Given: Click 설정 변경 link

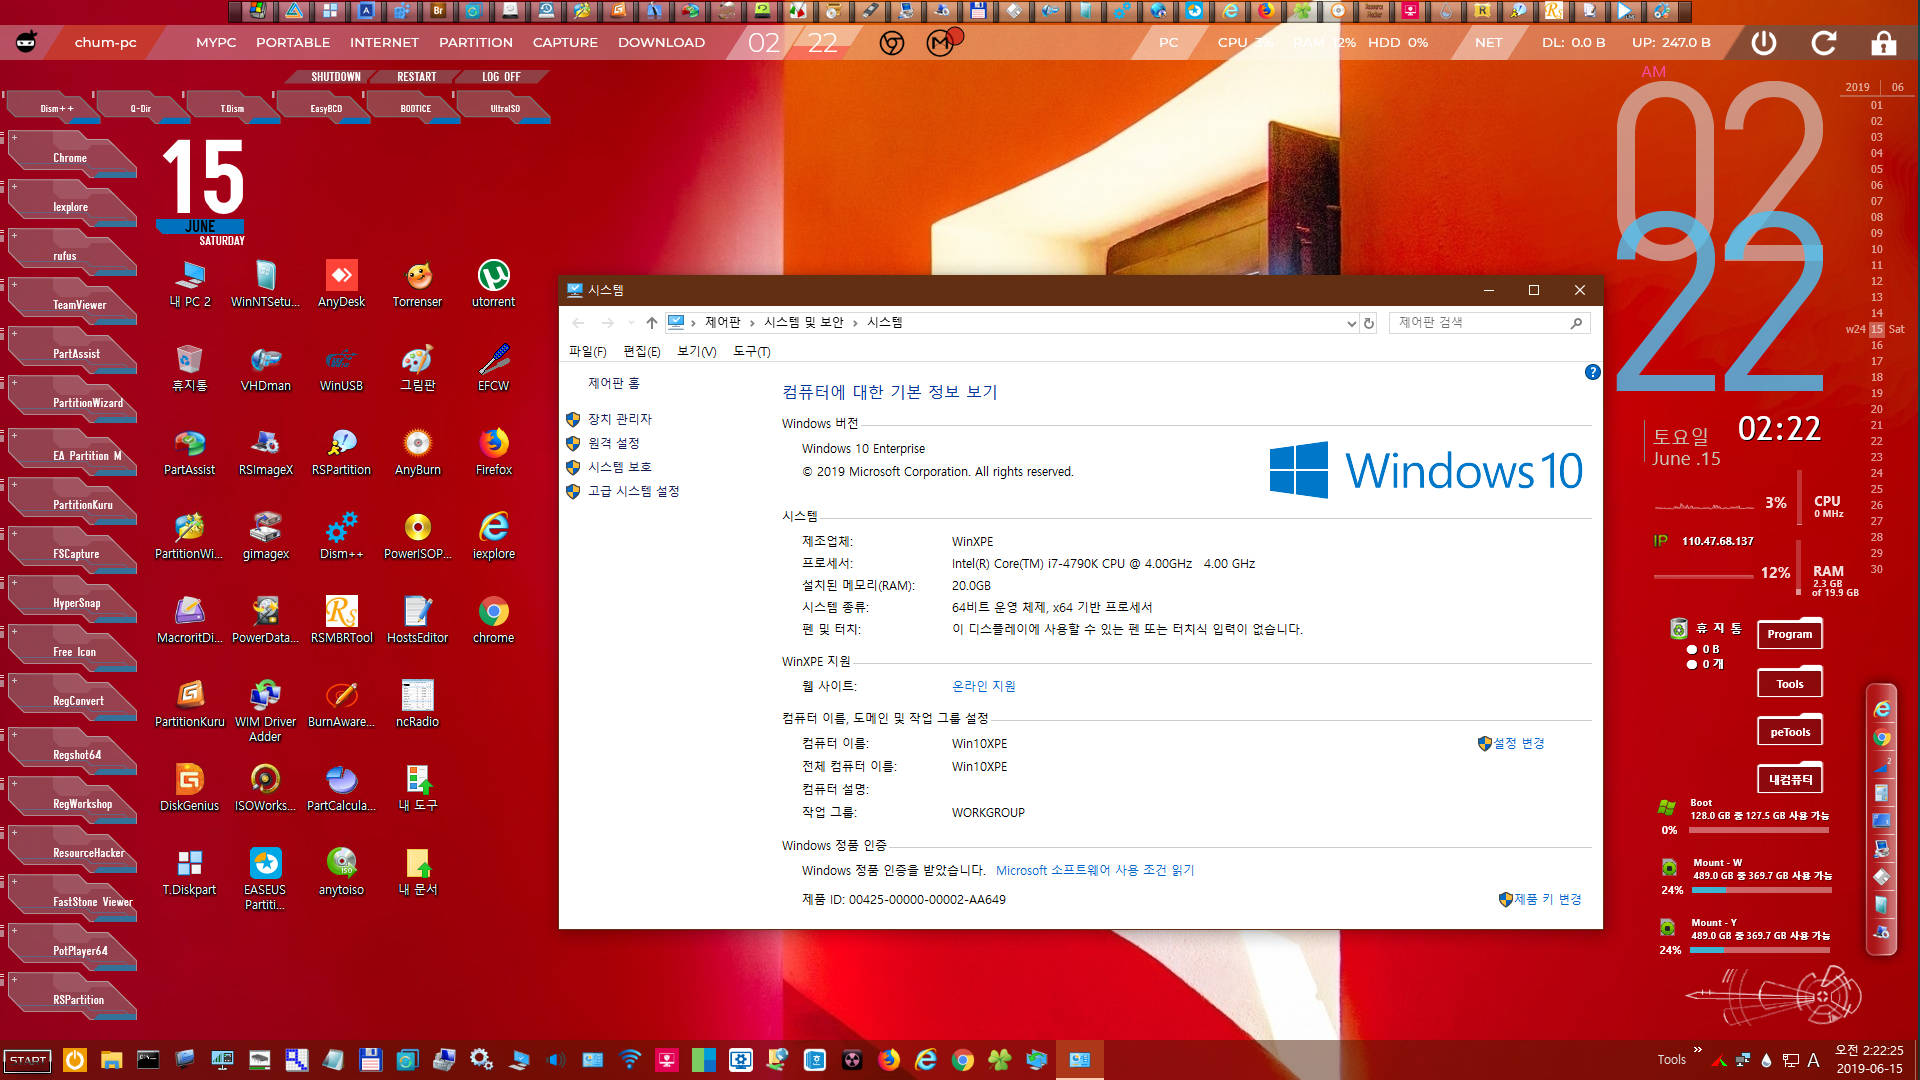Looking at the screenshot, I should click(x=1519, y=743).
